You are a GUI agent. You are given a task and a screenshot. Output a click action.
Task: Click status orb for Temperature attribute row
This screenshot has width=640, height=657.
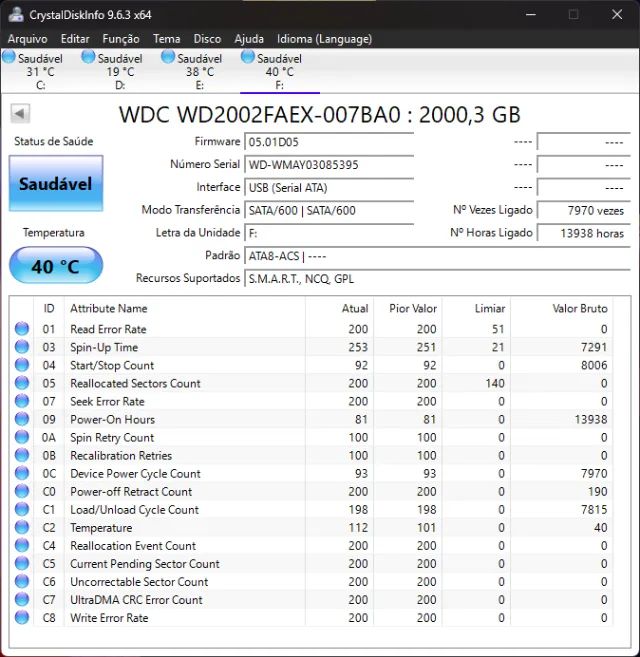tap(22, 527)
